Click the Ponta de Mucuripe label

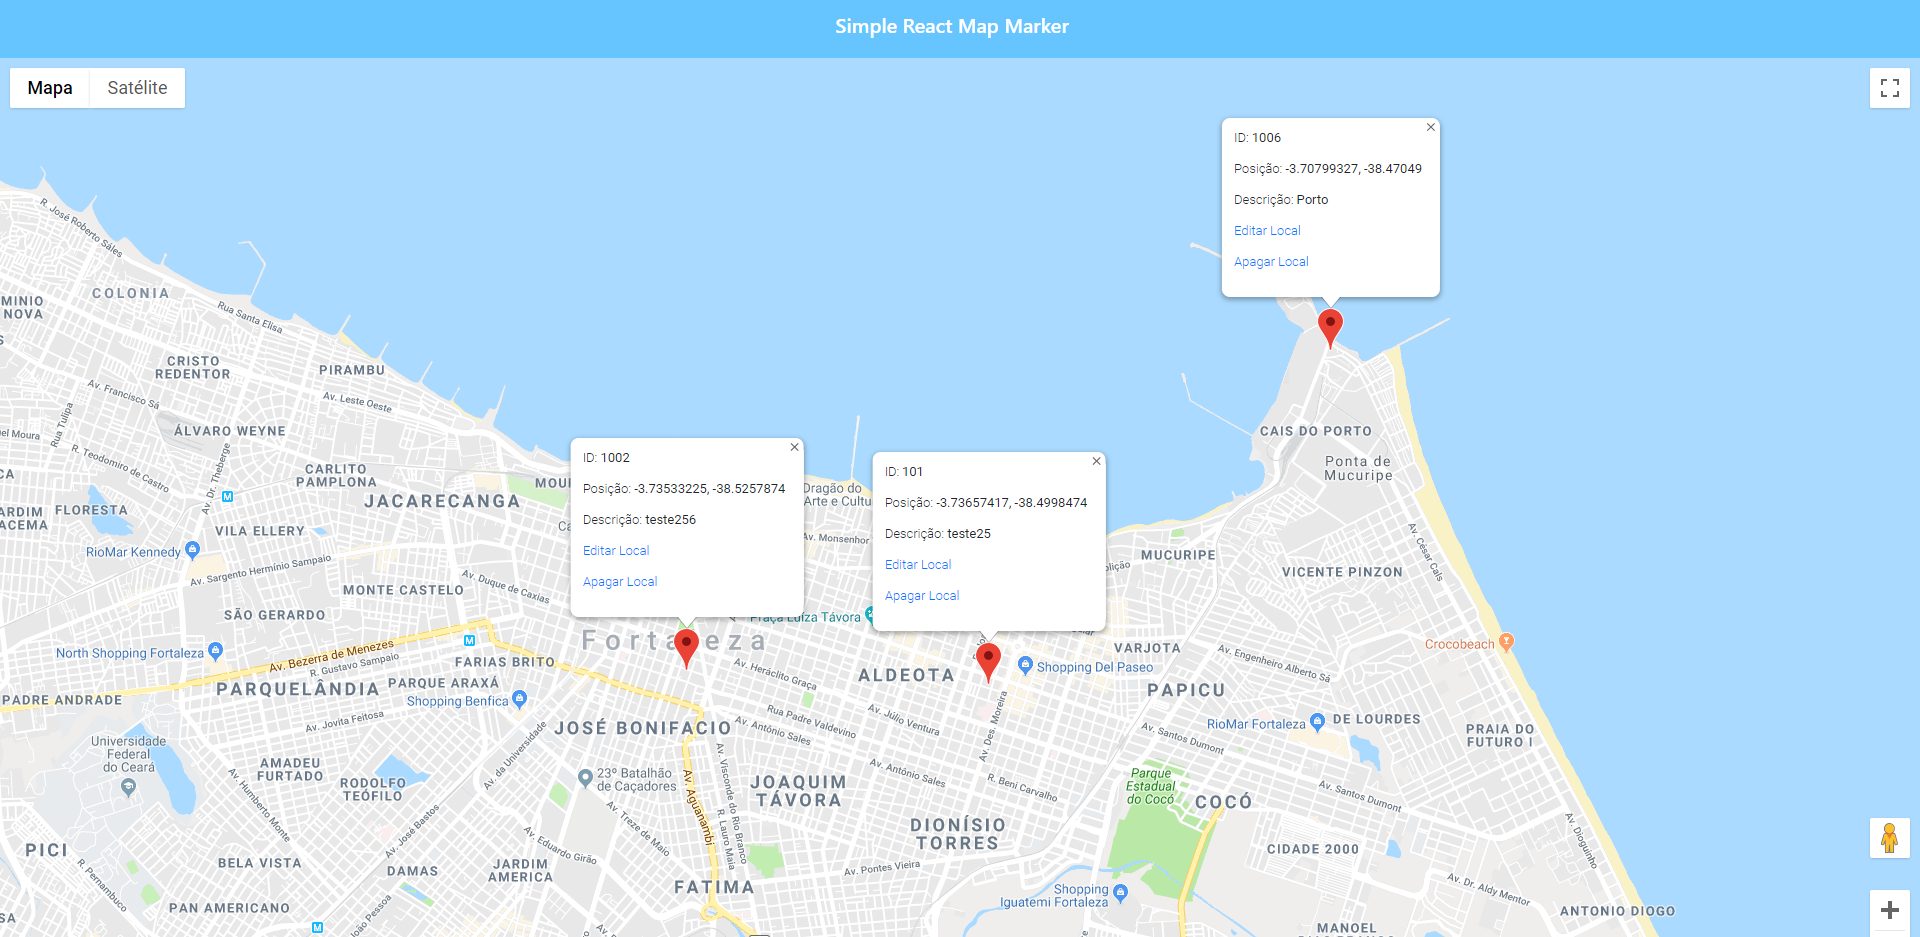tap(1358, 468)
